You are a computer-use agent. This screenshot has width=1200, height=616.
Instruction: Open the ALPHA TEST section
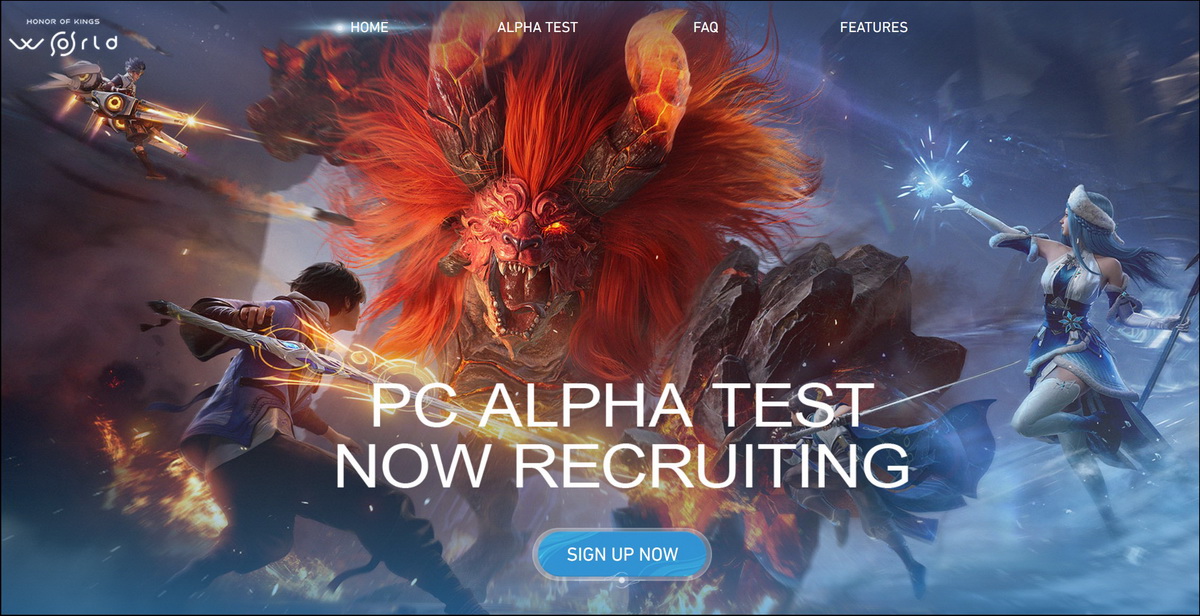(x=537, y=27)
